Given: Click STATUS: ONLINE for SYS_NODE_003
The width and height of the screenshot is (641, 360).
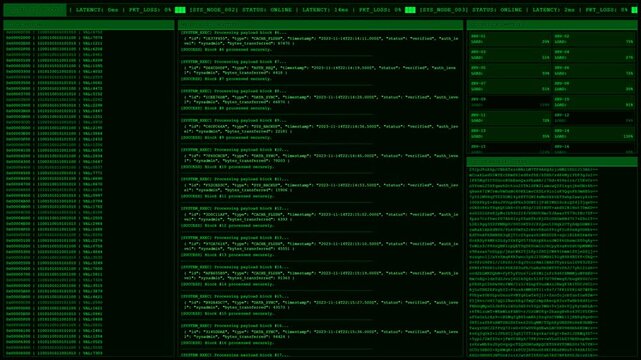Looking at the screenshot, I should click(497, 10).
